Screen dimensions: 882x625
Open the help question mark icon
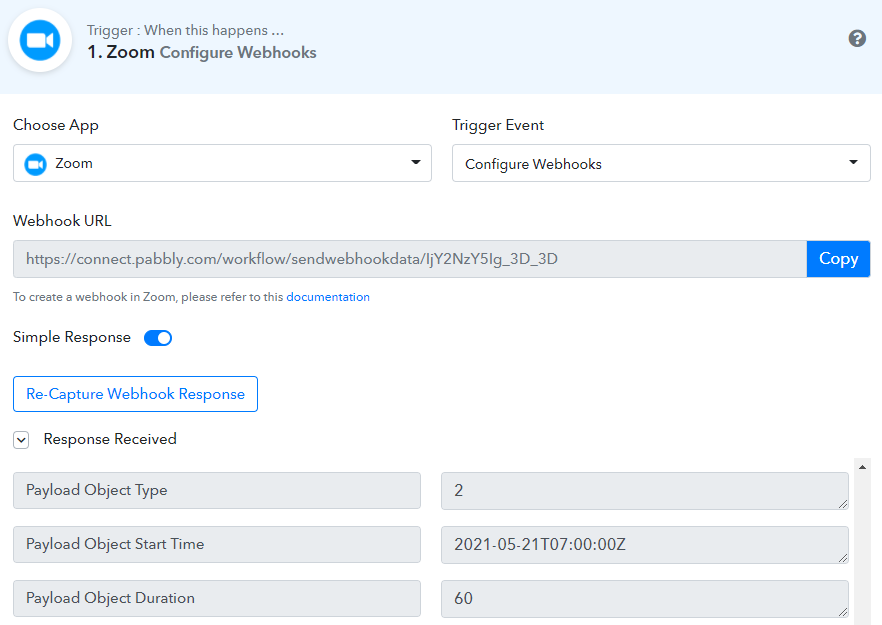pos(857,38)
